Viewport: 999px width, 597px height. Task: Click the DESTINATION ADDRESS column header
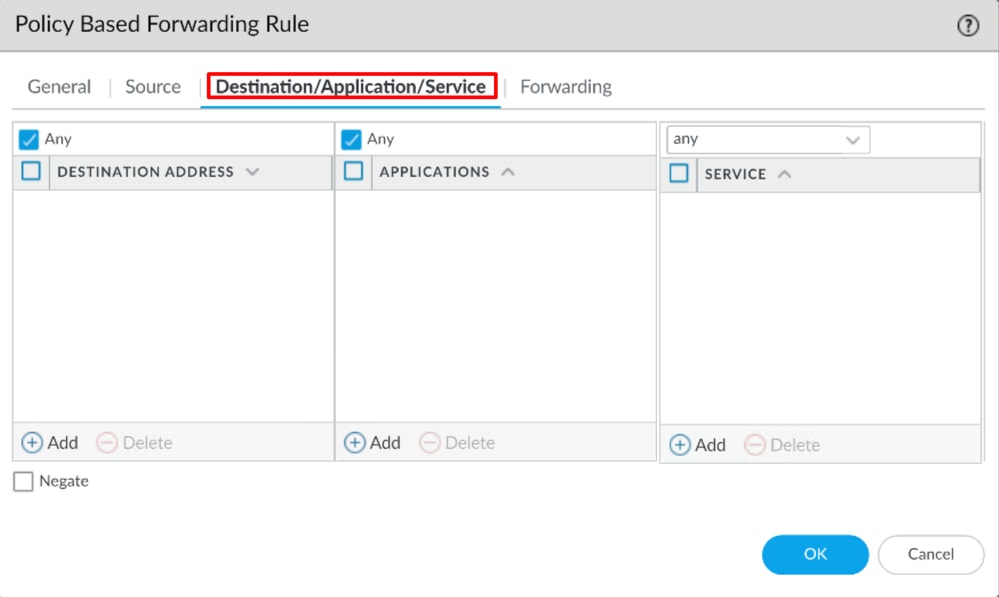145,172
